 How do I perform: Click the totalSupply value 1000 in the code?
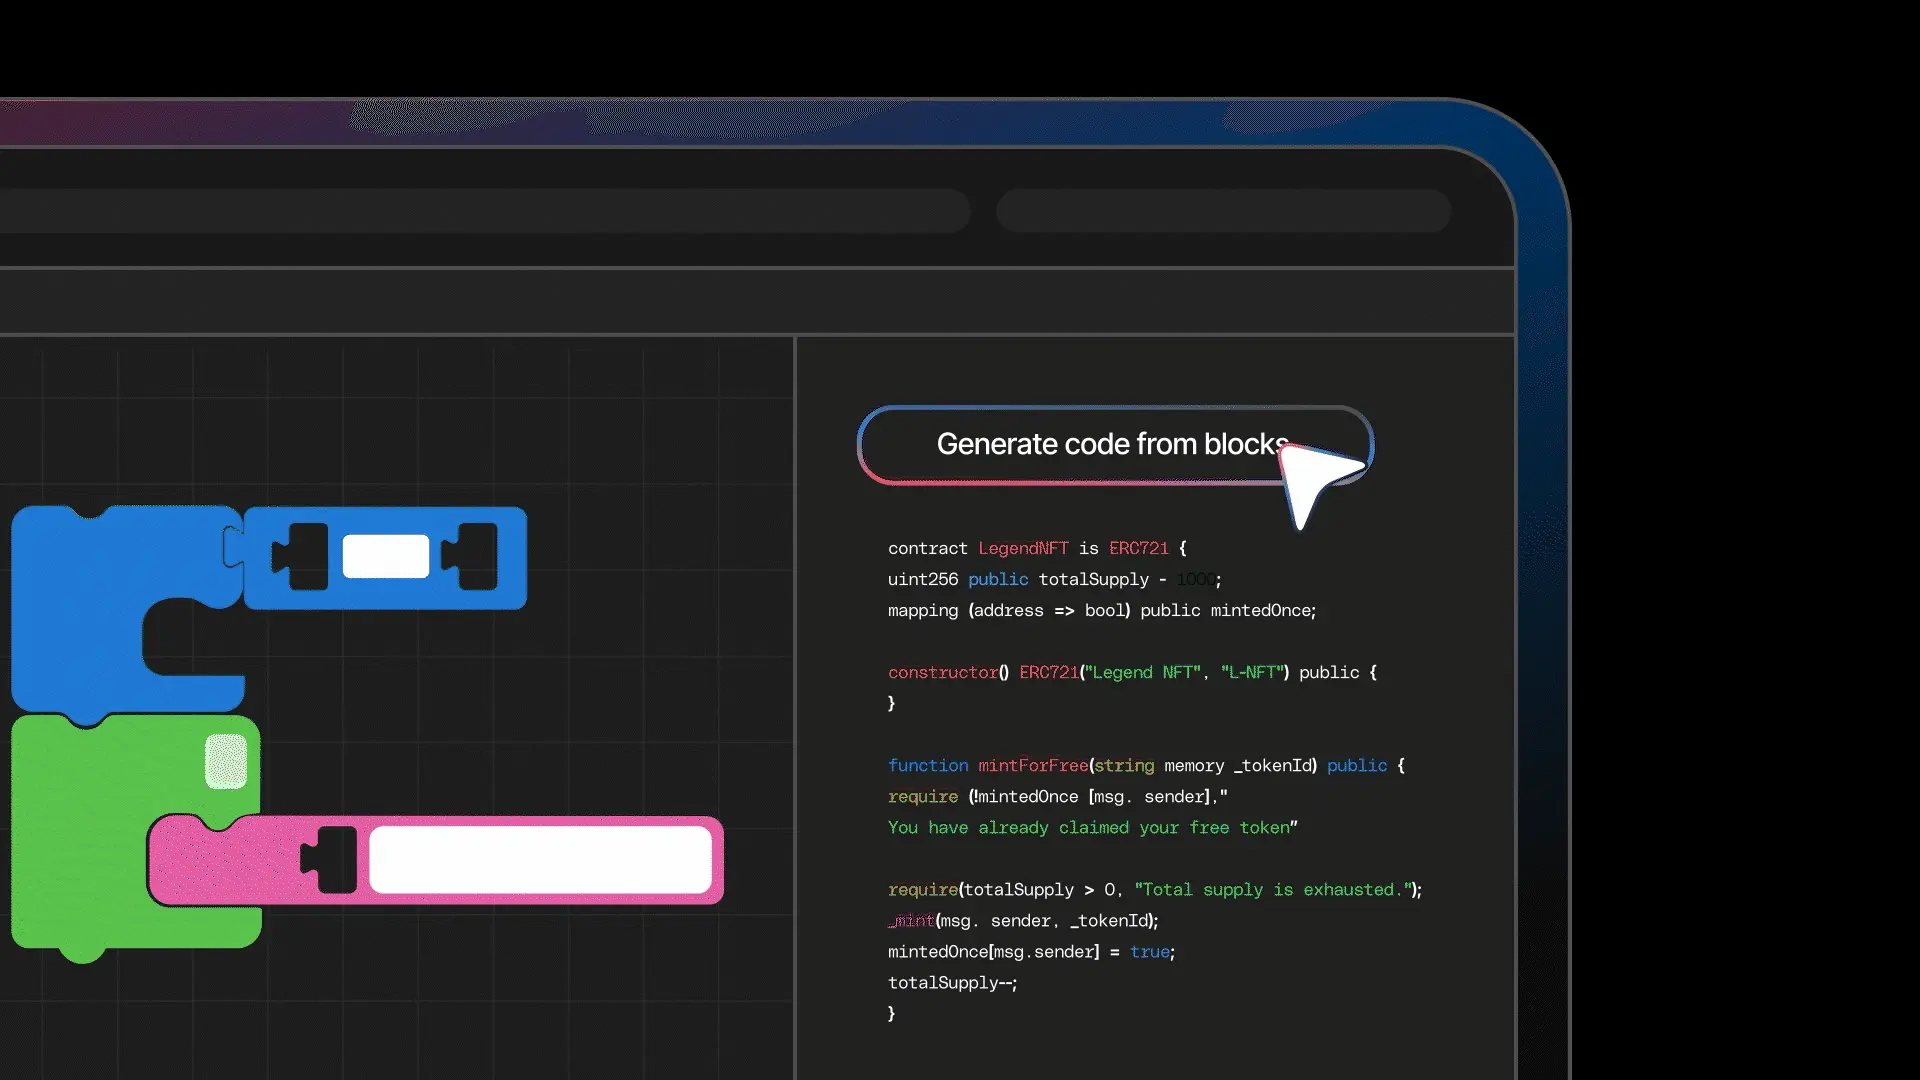tap(1196, 579)
